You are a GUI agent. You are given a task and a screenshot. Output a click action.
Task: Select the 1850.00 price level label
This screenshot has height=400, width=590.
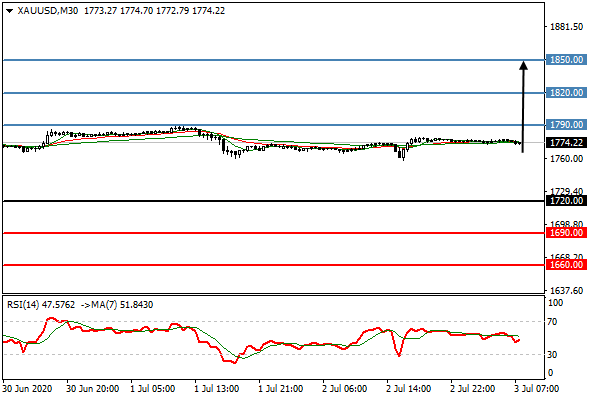coord(566,60)
